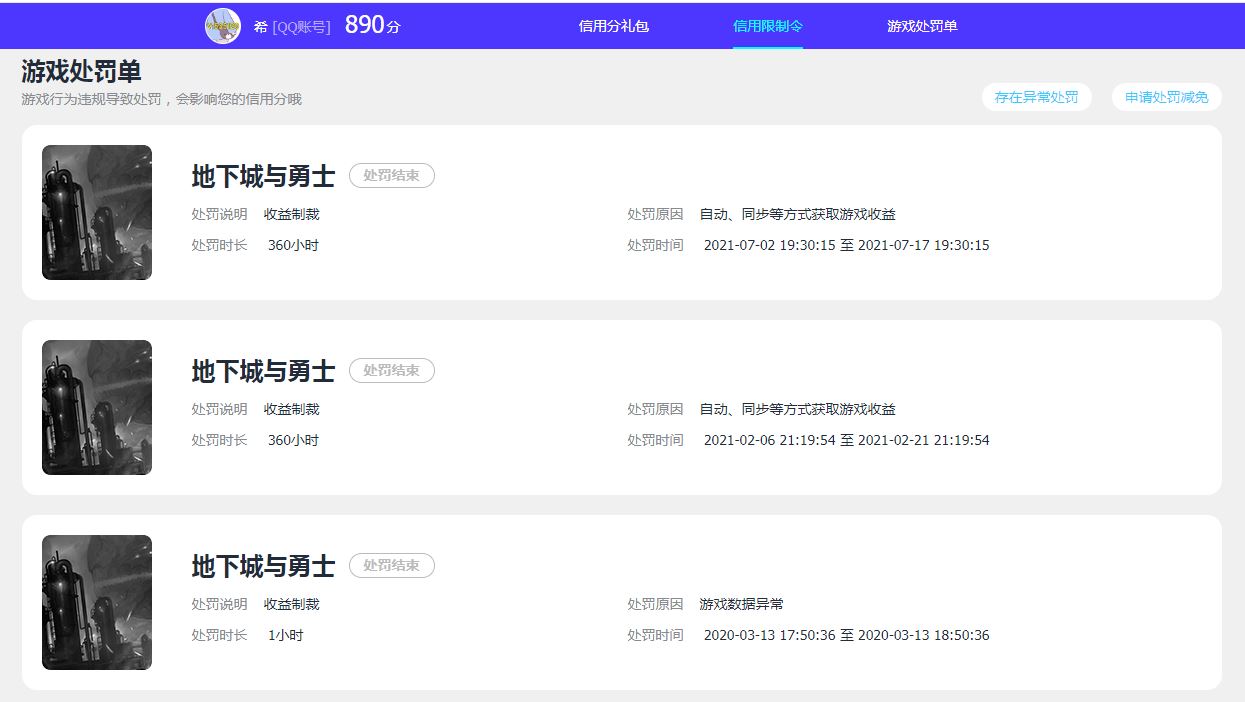The width and height of the screenshot is (1245, 702).
Task: Click 地下城与勇士 title of the 2021-07-02 penalty
Action: pos(263,176)
